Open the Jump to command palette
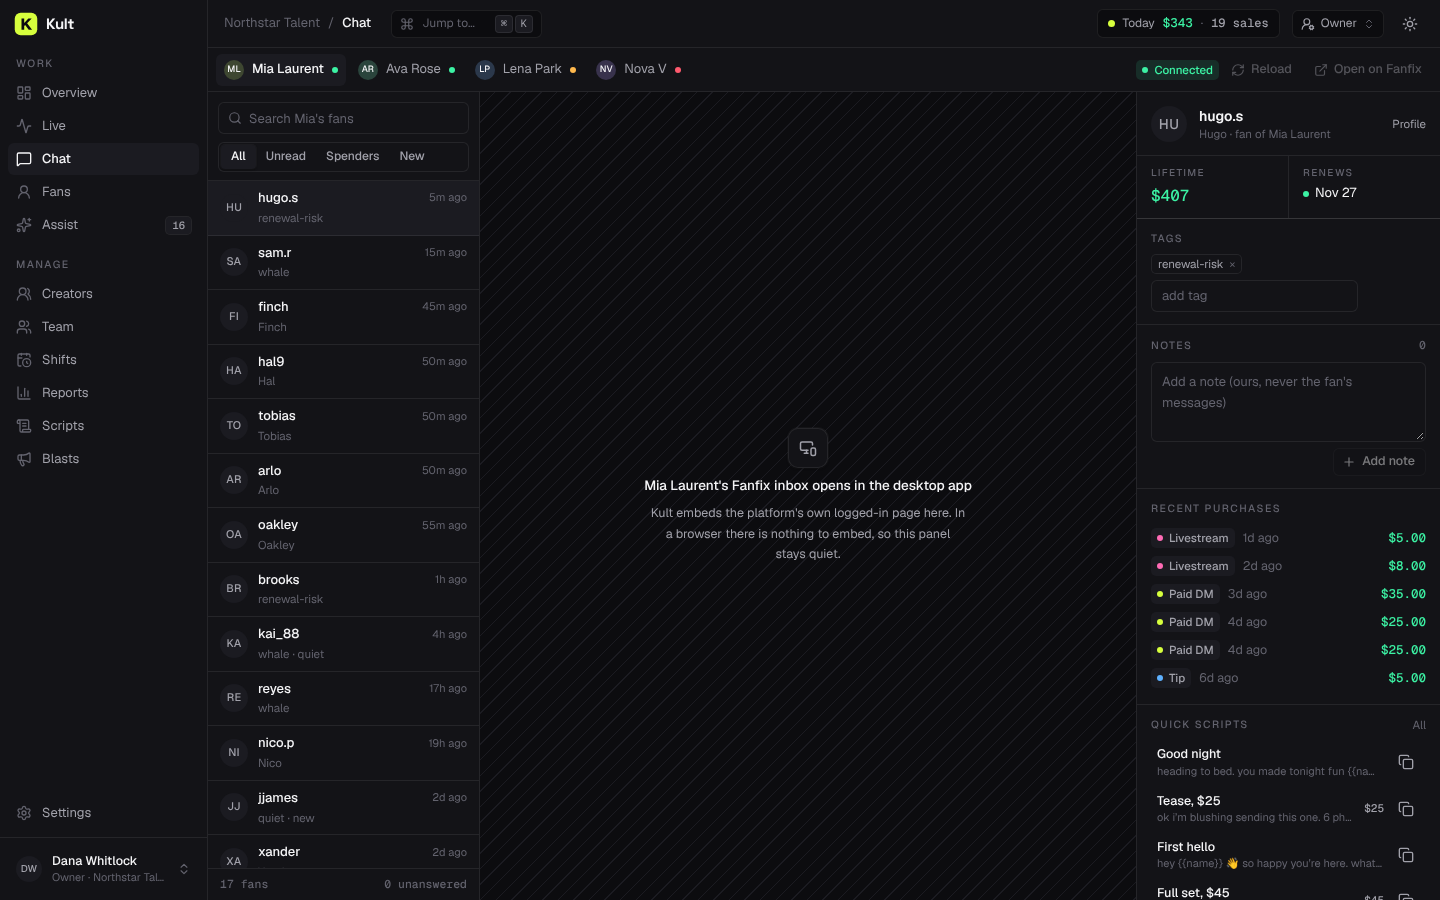The image size is (1440, 900). pos(466,24)
